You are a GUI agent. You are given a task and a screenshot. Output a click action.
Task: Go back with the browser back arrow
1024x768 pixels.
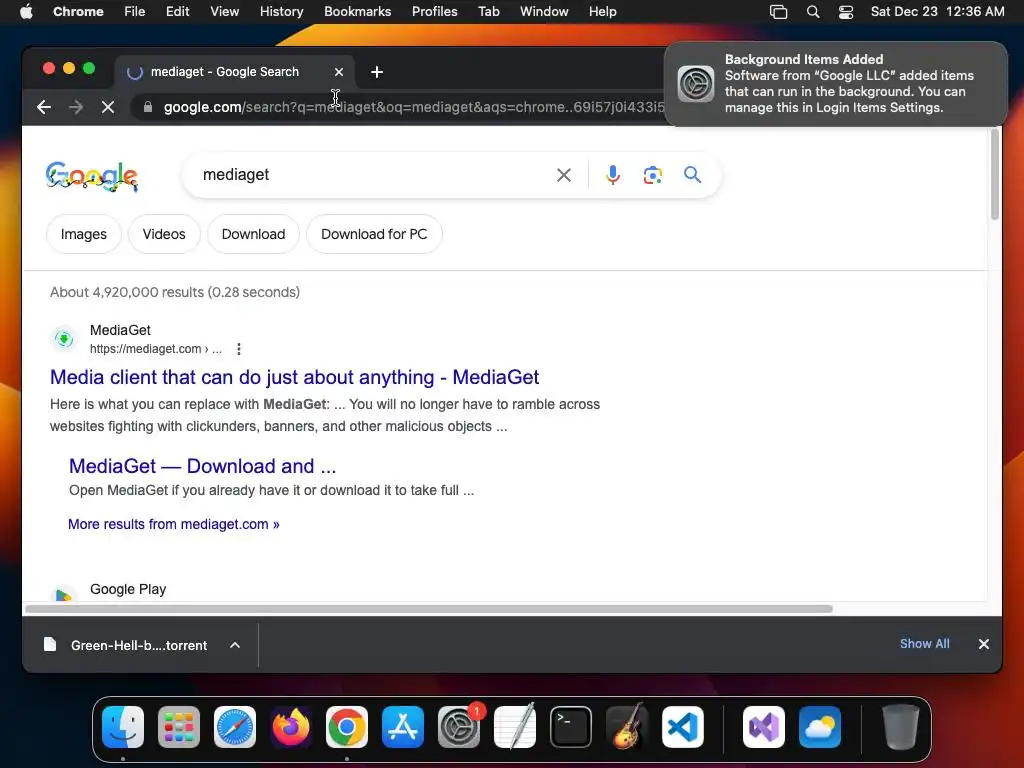[x=44, y=107]
